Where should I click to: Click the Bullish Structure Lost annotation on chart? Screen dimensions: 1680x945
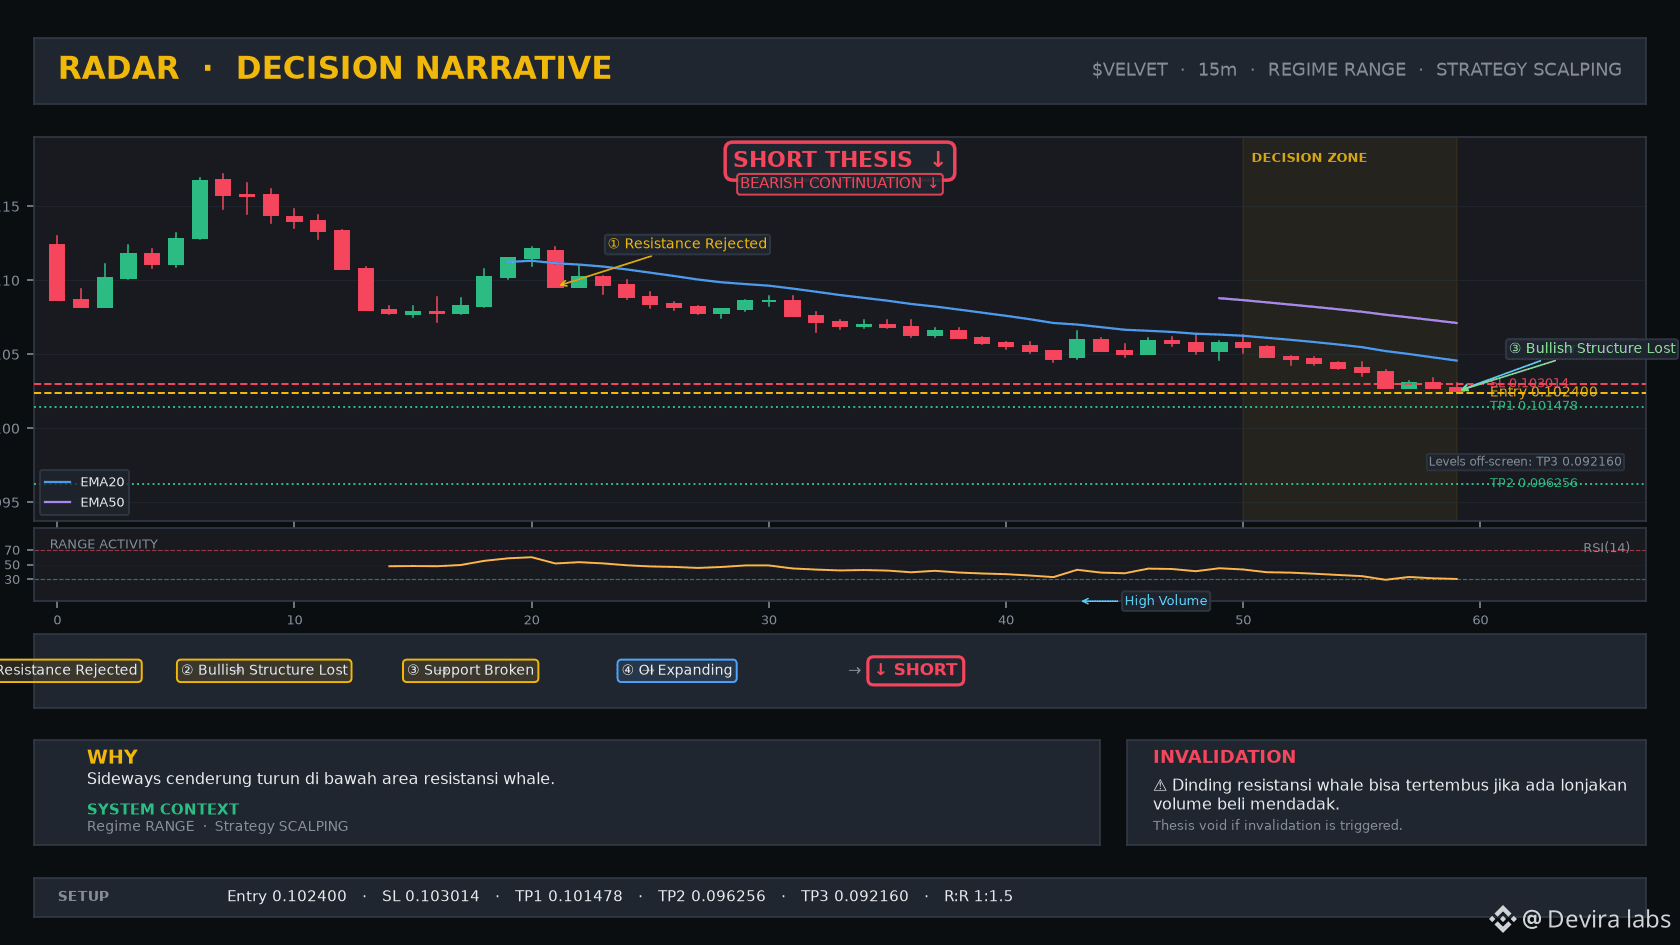[1592, 348]
